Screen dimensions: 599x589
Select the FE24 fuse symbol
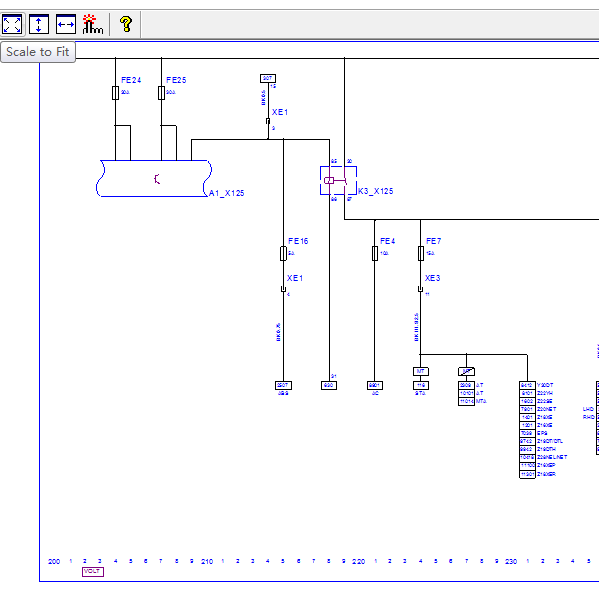(115, 93)
